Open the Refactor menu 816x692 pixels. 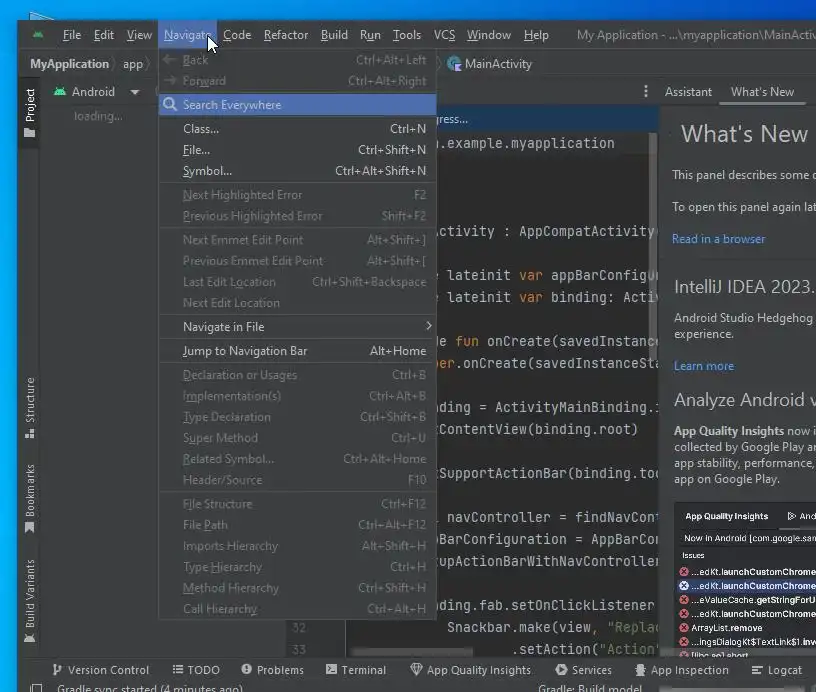pyautogui.click(x=286, y=35)
